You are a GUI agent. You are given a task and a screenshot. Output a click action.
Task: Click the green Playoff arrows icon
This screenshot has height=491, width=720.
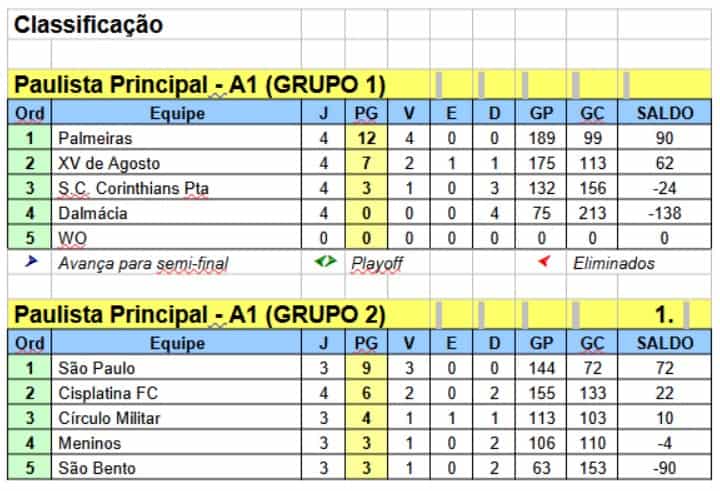coord(326,263)
